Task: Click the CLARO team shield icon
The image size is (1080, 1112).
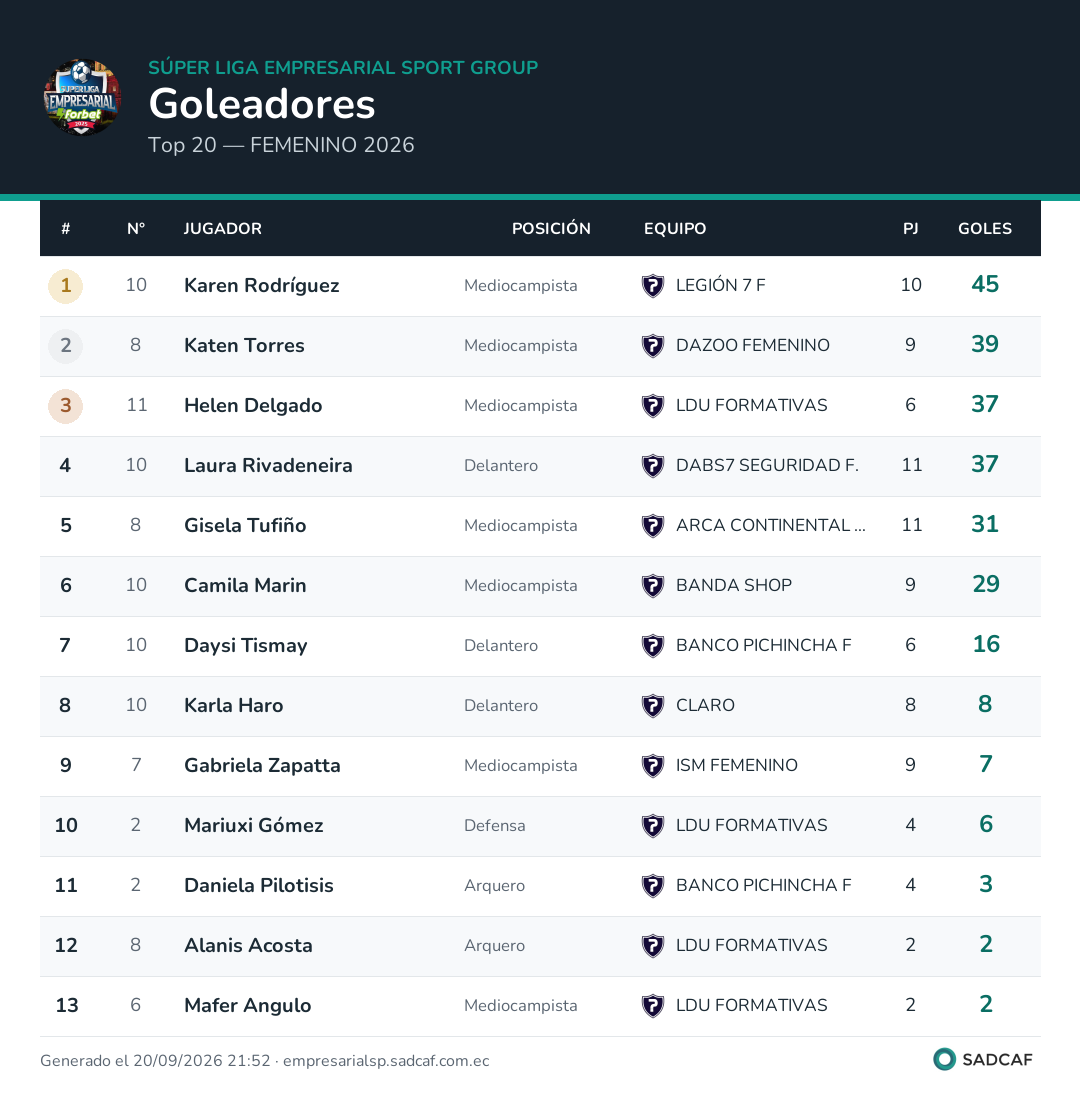Action: pyautogui.click(x=652, y=706)
